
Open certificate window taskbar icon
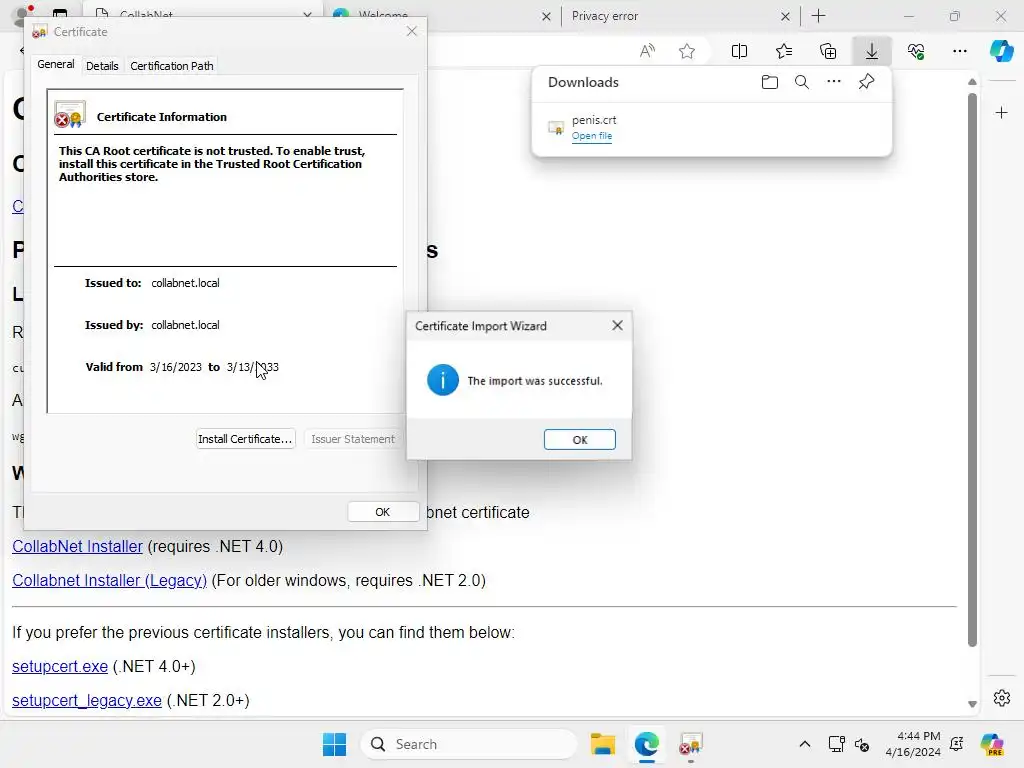click(x=690, y=744)
